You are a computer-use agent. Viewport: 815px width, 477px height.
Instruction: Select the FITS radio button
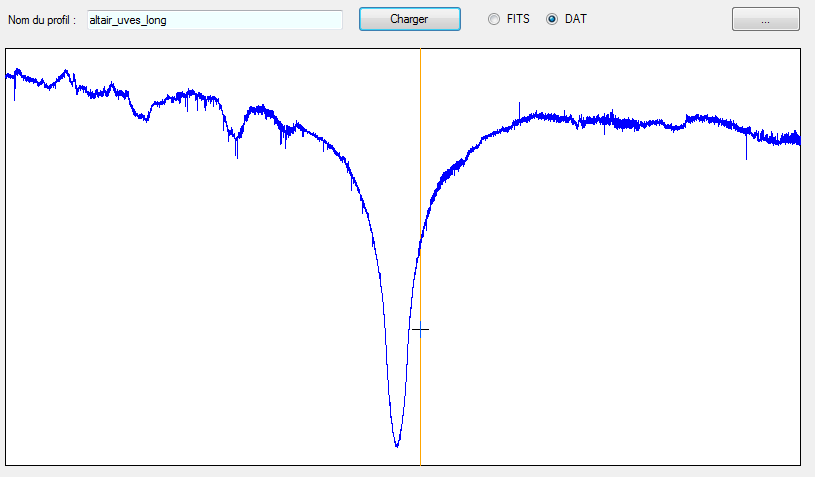(x=494, y=19)
